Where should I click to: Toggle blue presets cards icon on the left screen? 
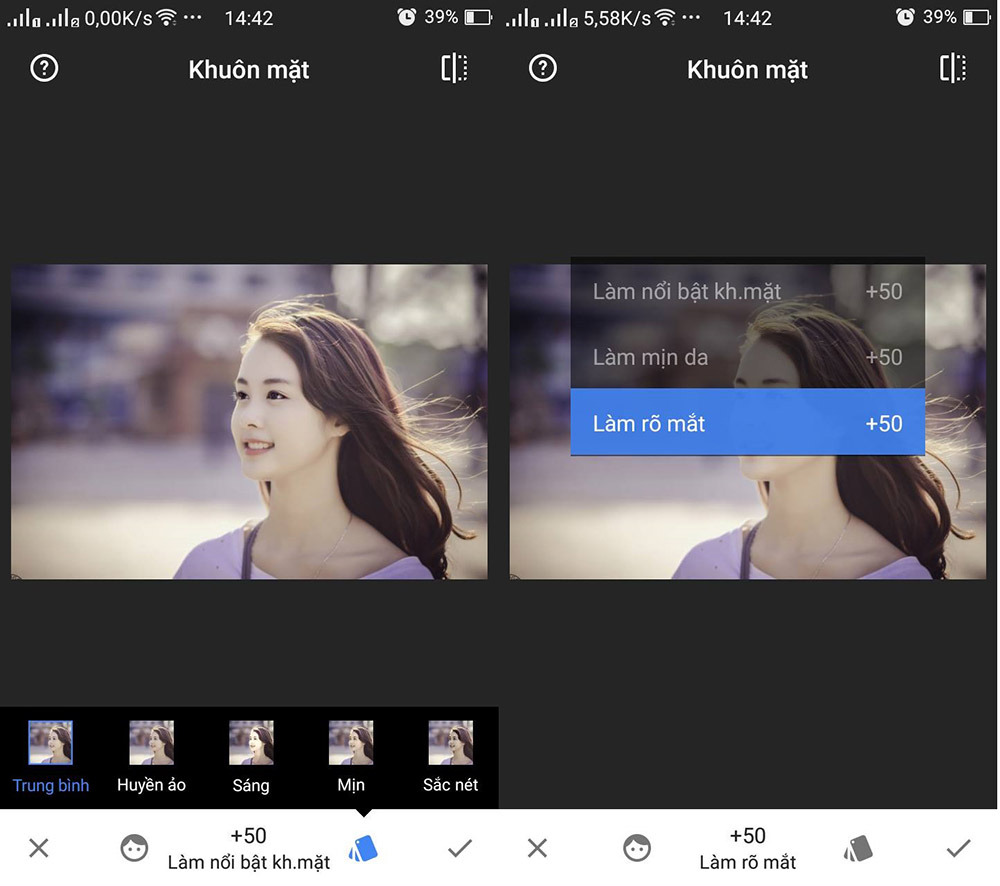pyautogui.click(x=363, y=848)
